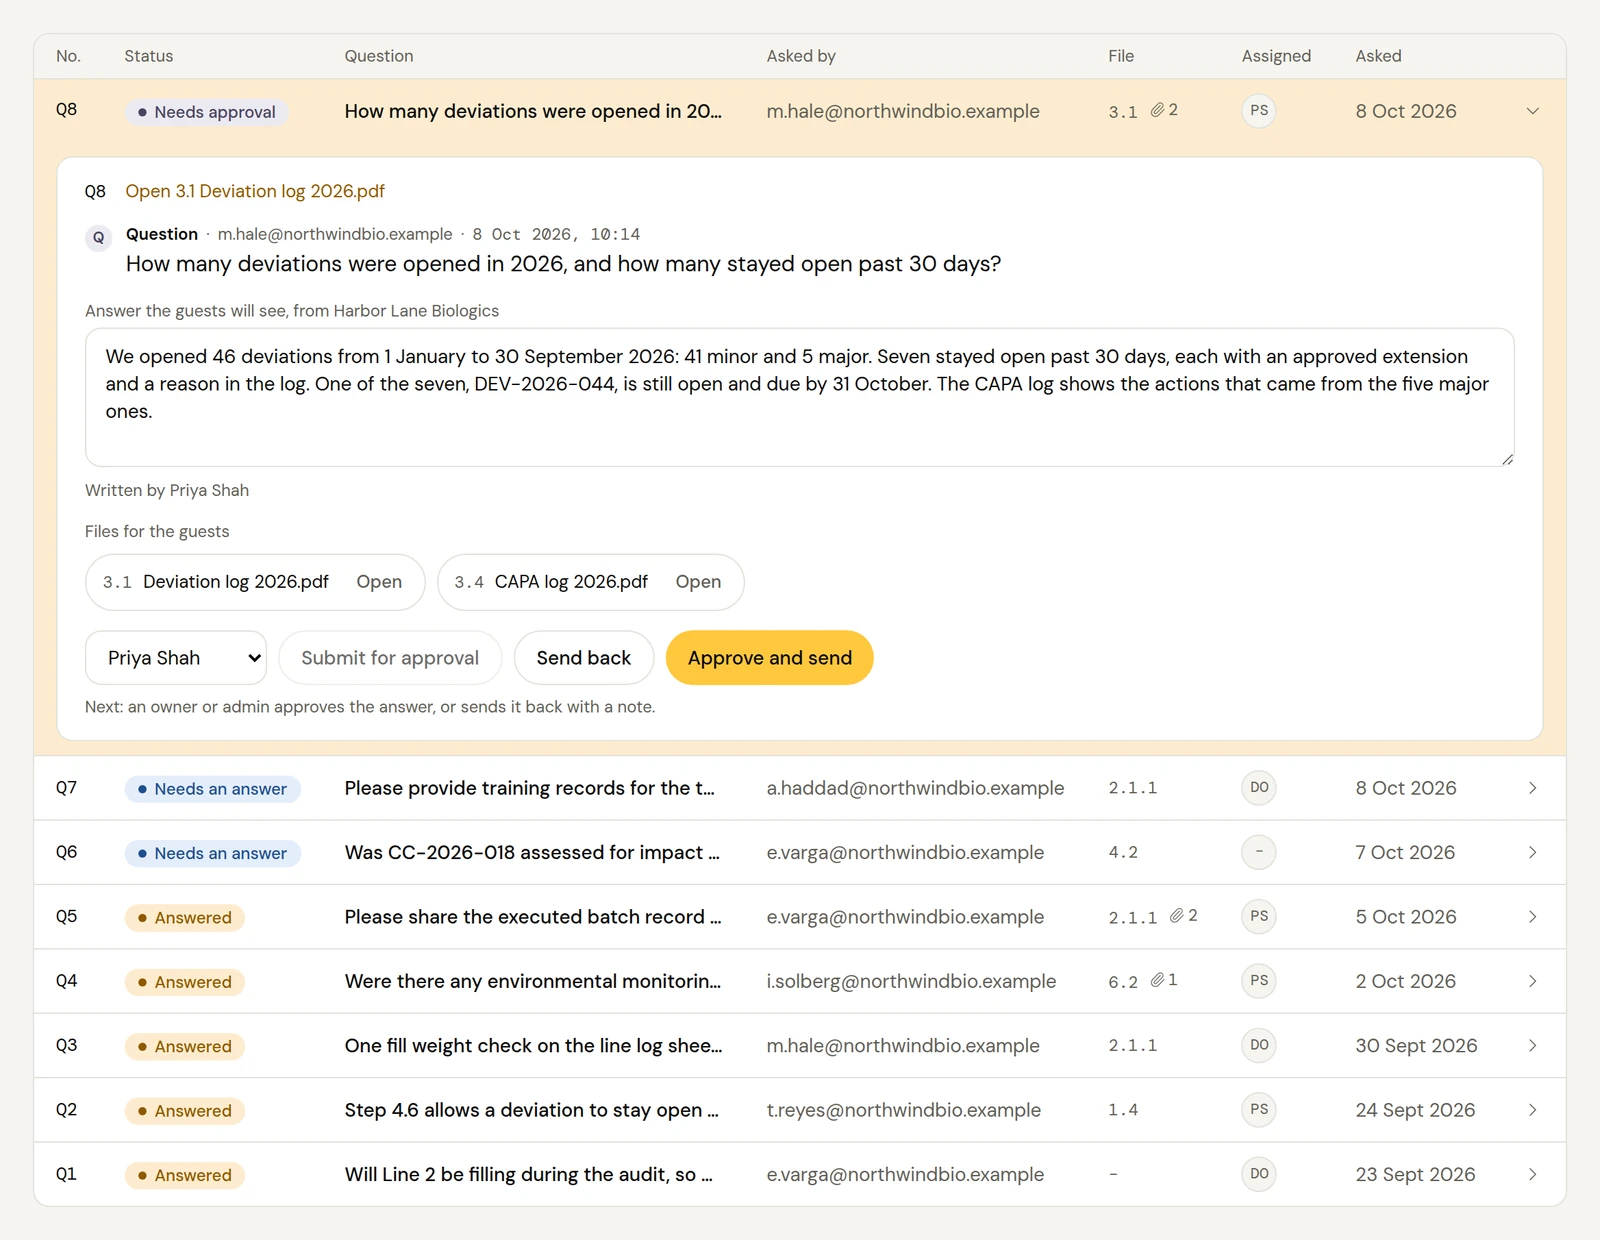The image size is (1600, 1240).
Task: Open the Priya Shah assignee dropdown
Action: (176, 658)
